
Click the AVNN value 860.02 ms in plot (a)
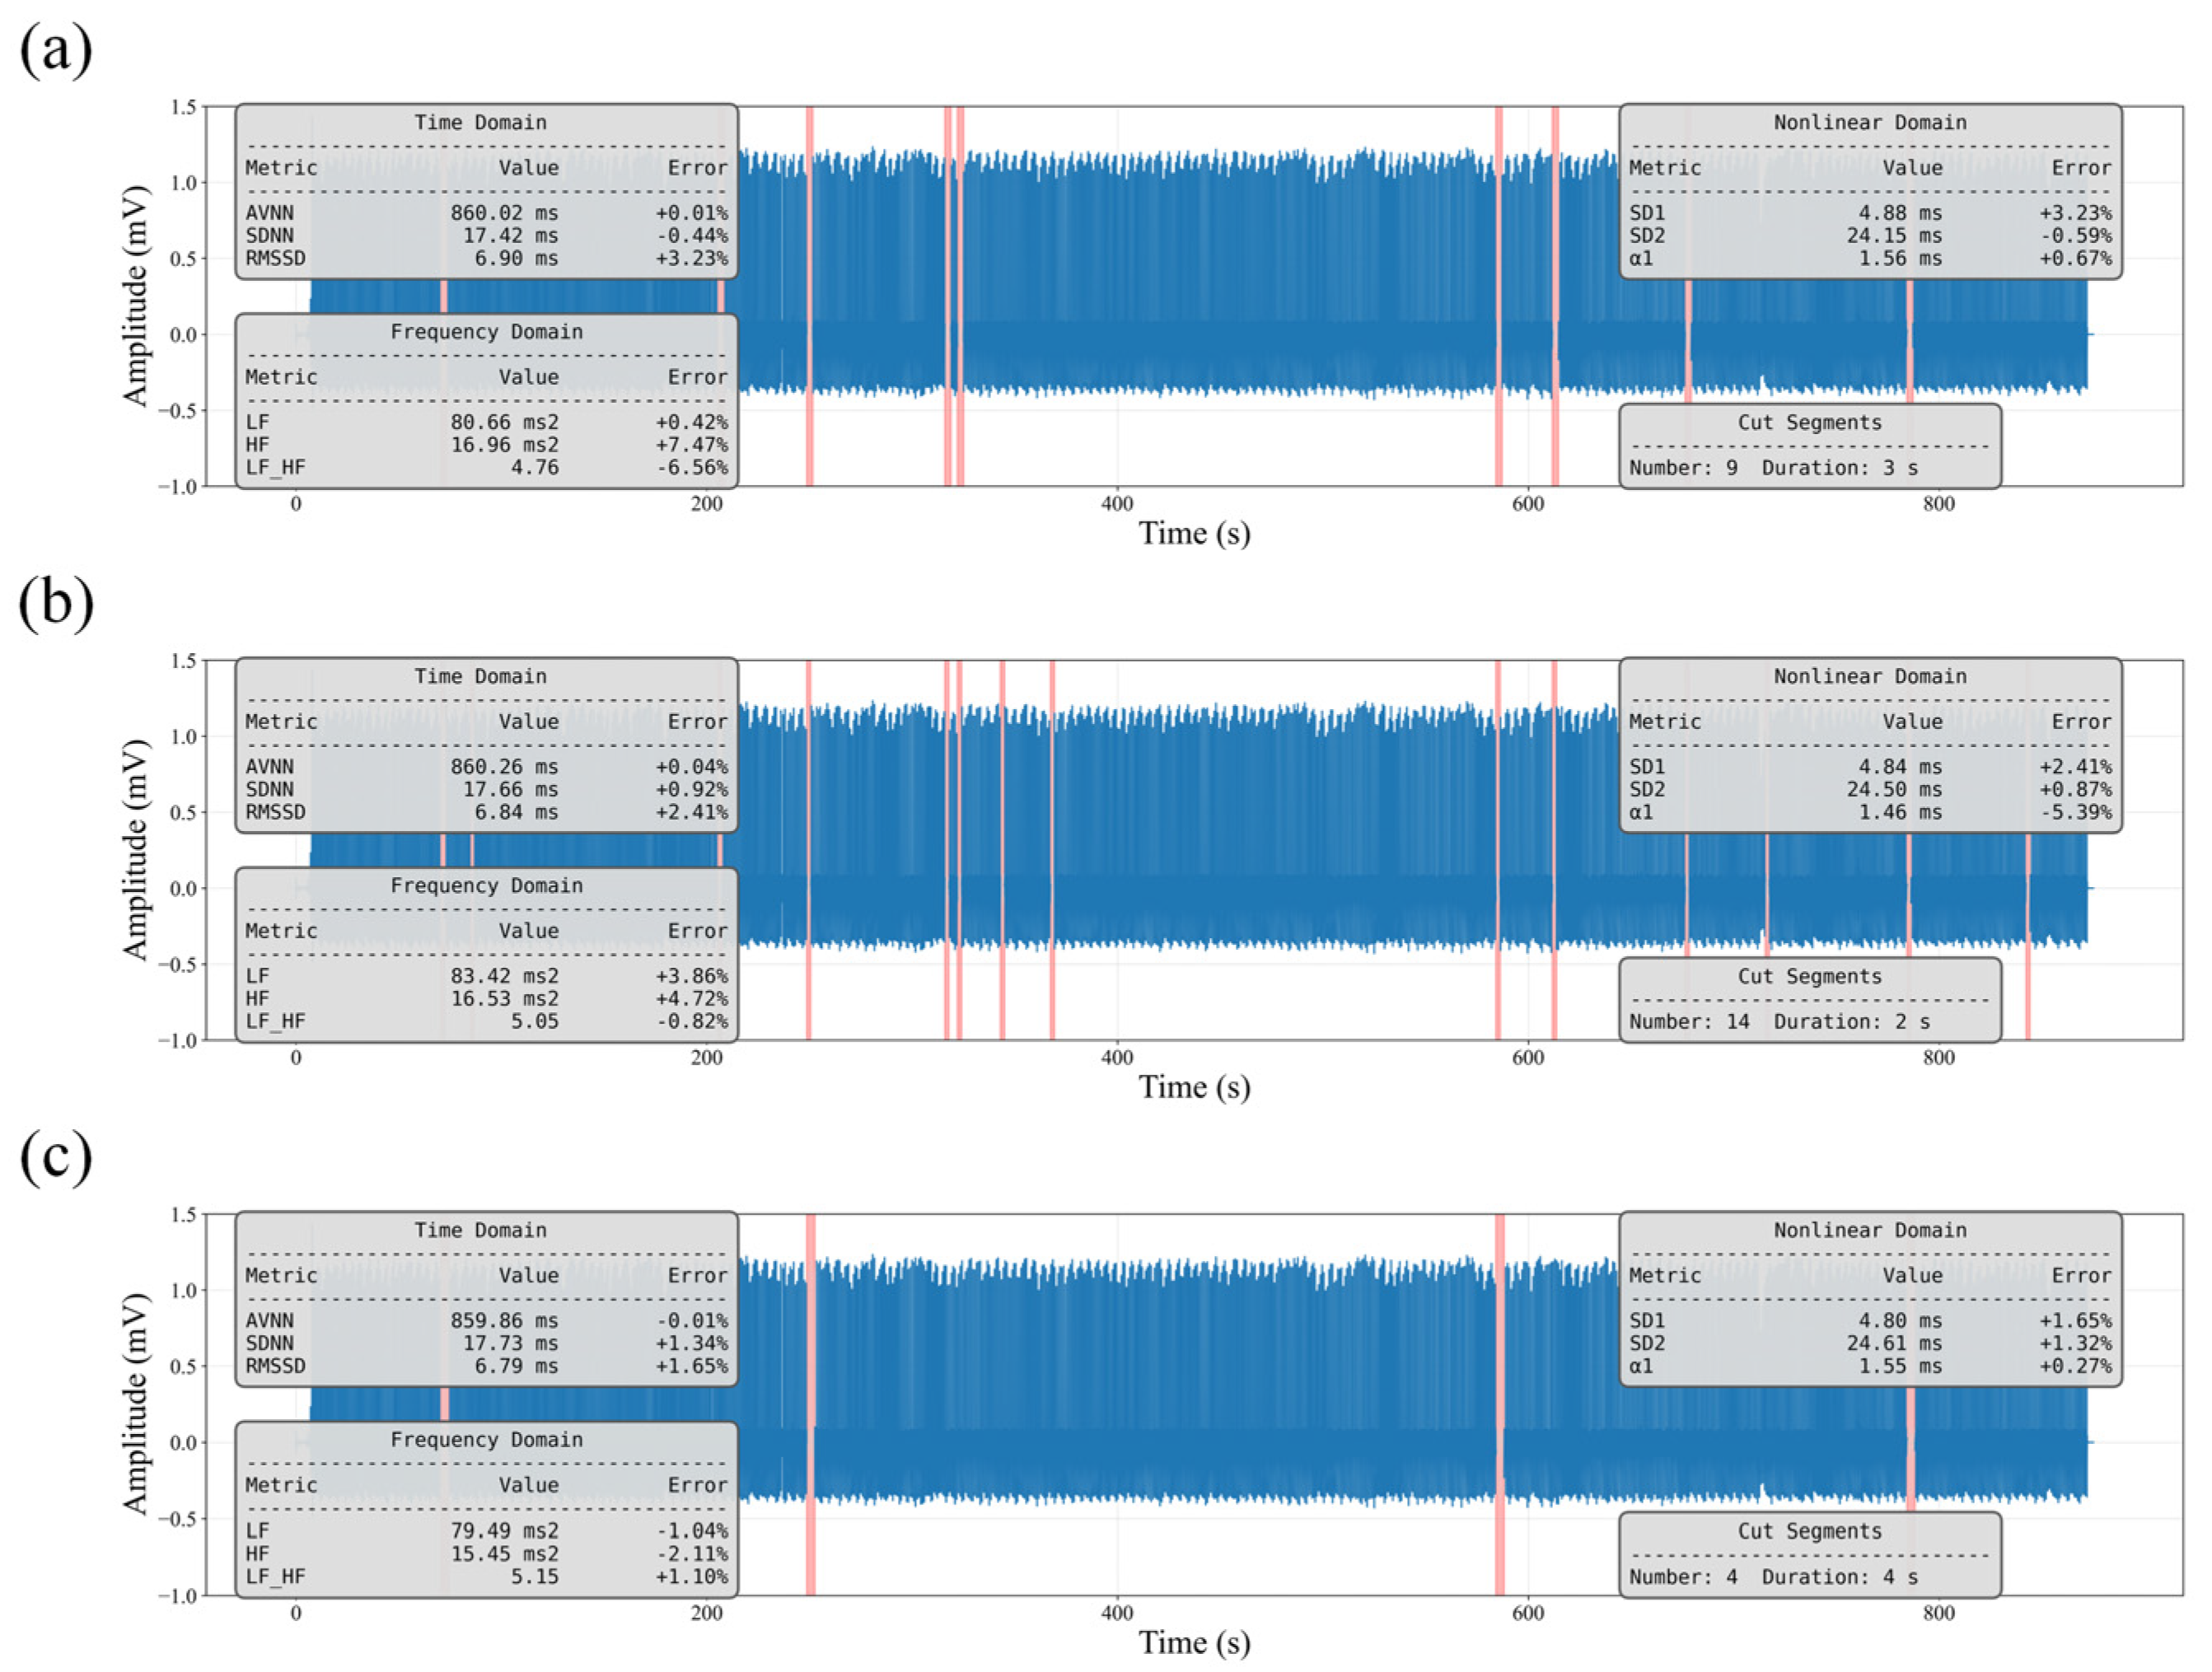504,213
